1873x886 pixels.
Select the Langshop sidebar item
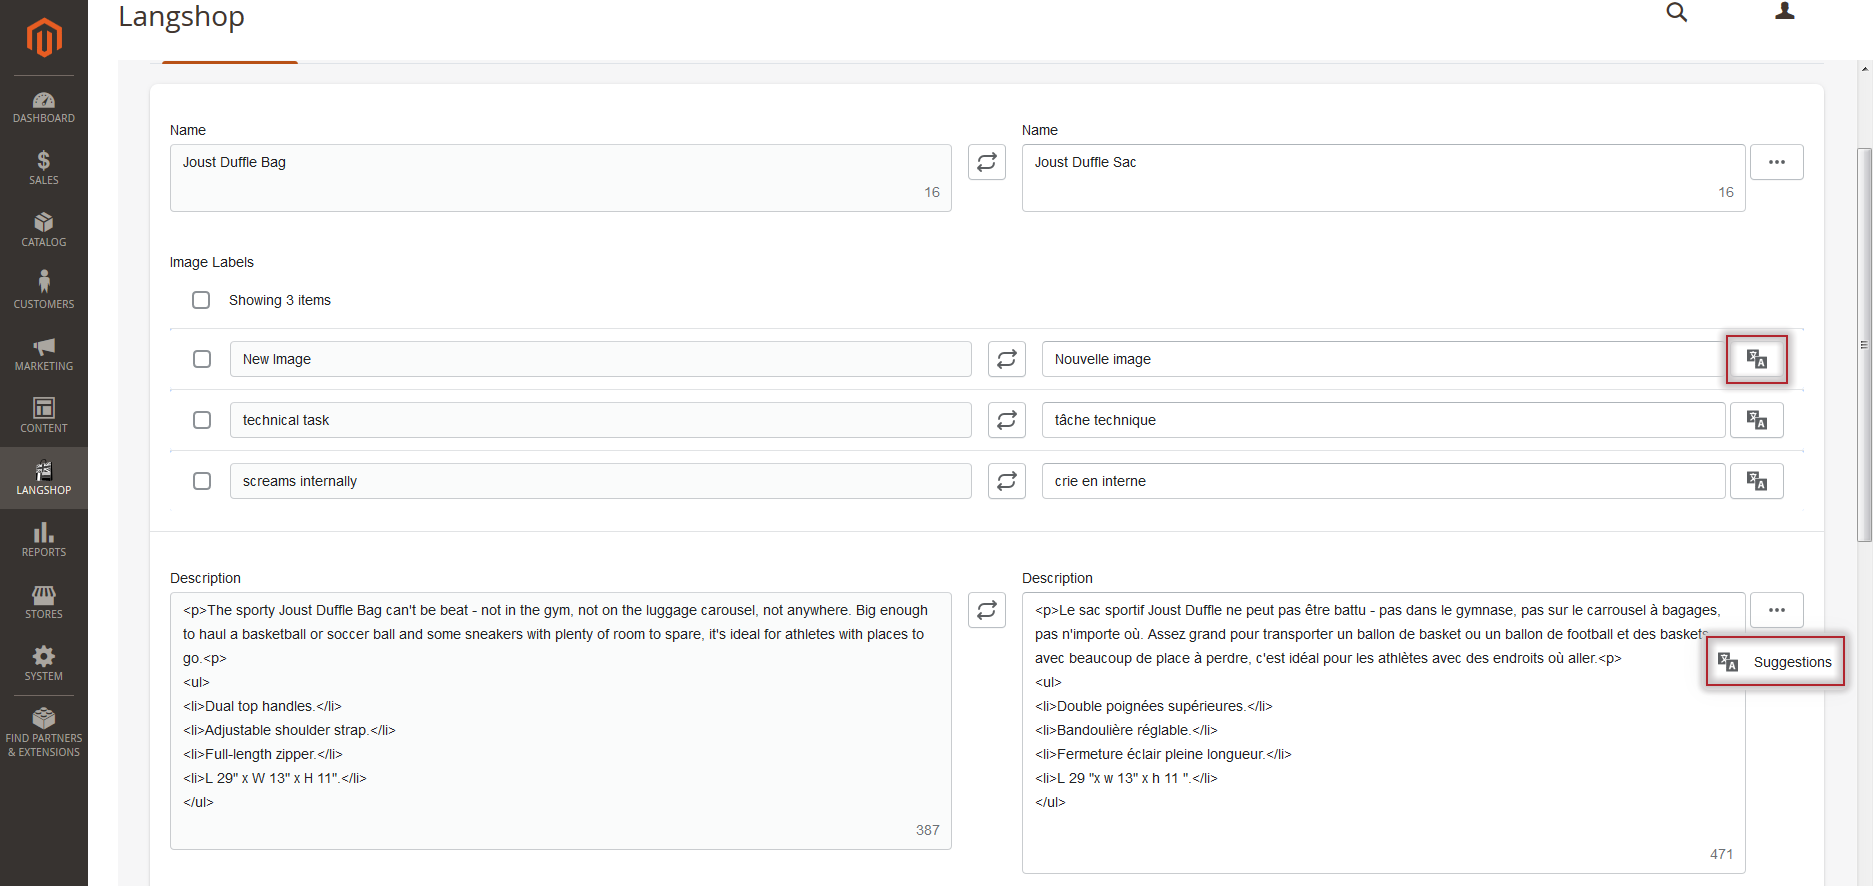click(44, 478)
